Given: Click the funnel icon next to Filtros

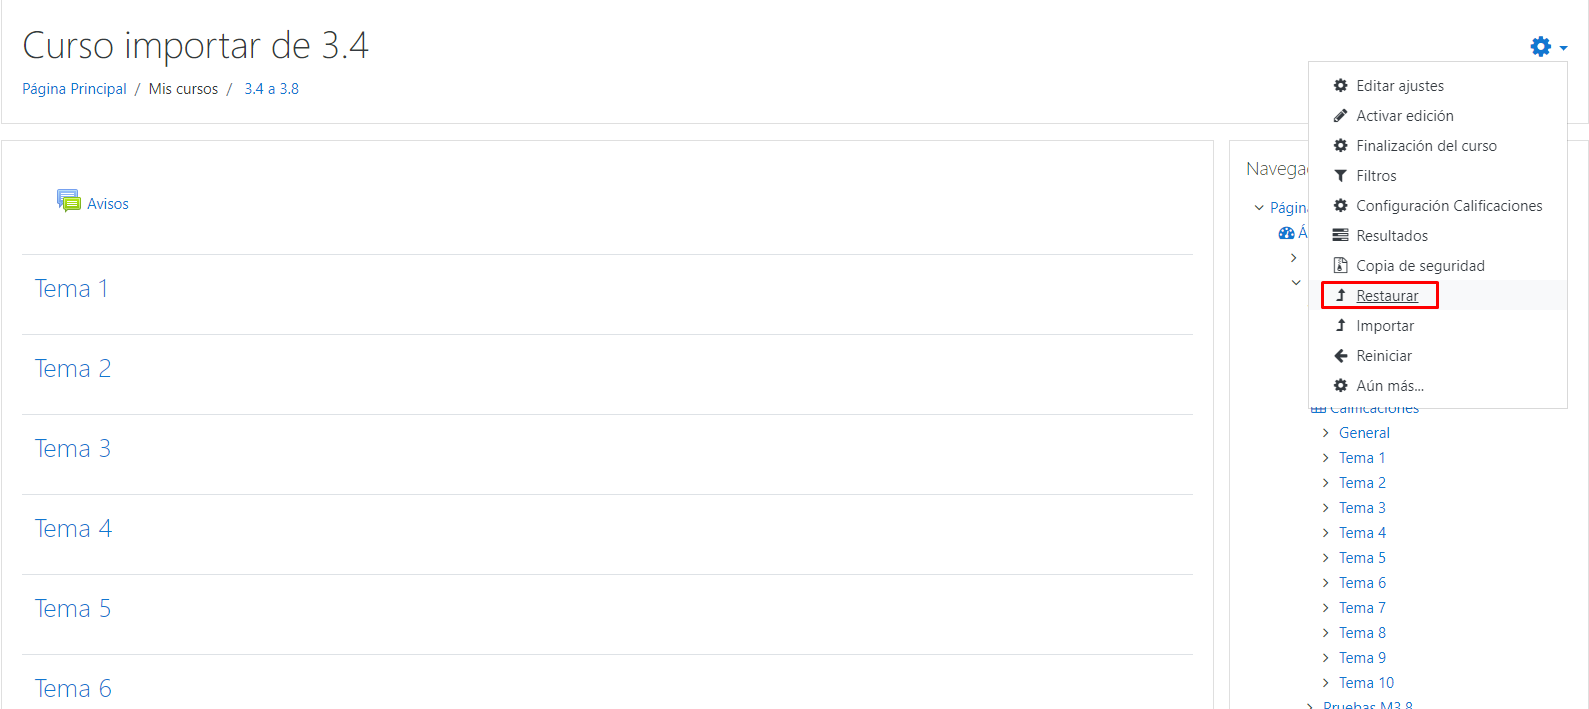Looking at the screenshot, I should click(x=1341, y=176).
